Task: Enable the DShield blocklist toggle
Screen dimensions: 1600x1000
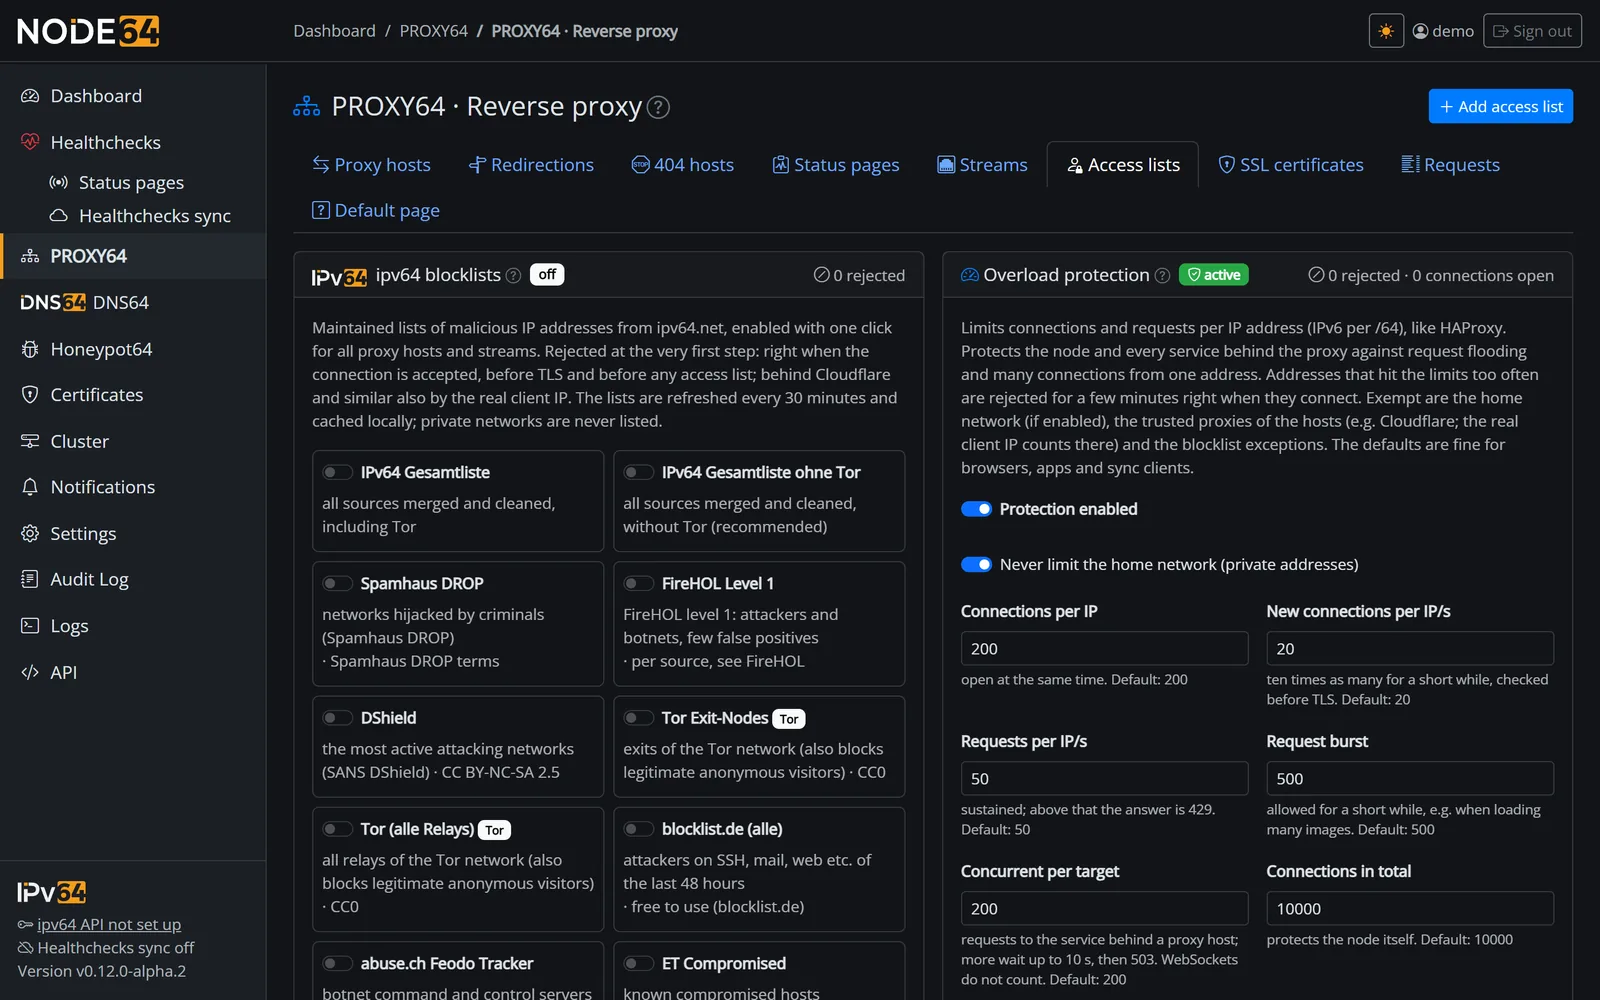Action: click(x=337, y=718)
